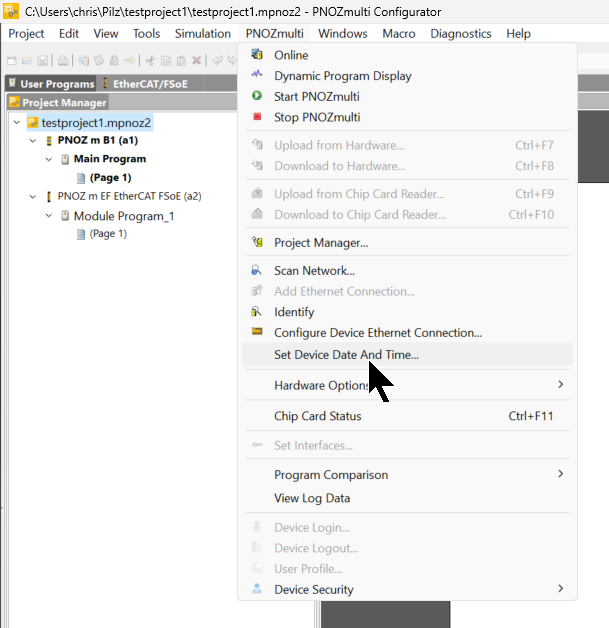Click the Scan Network magnifier icon

coord(257,270)
